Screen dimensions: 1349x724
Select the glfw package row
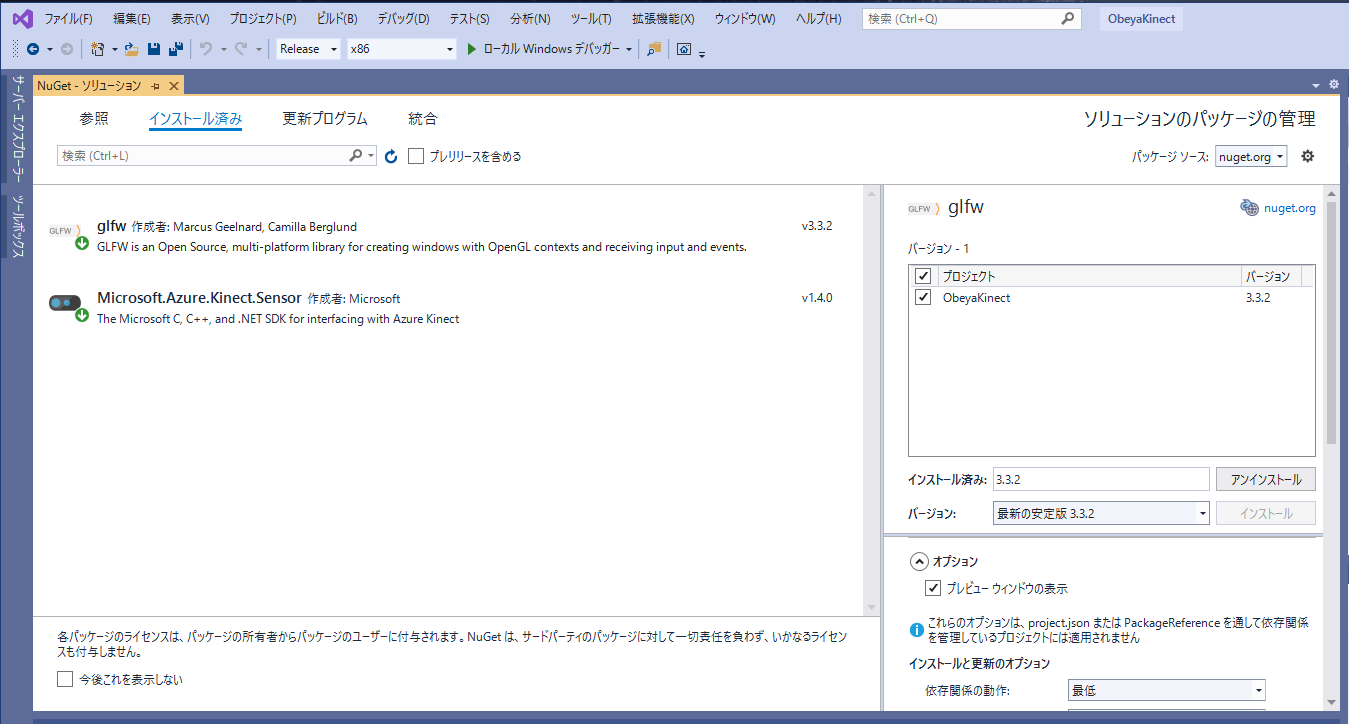click(448, 236)
